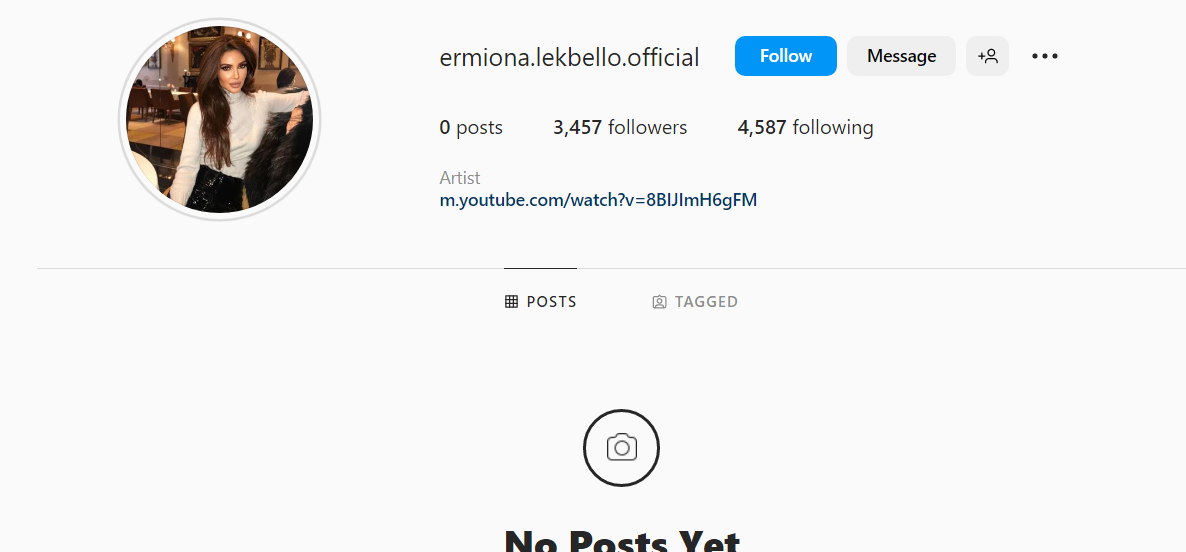The height and width of the screenshot is (552, 1186).
Task: Switch to the TAGGED tab
Action: click(x=695, y=302)
